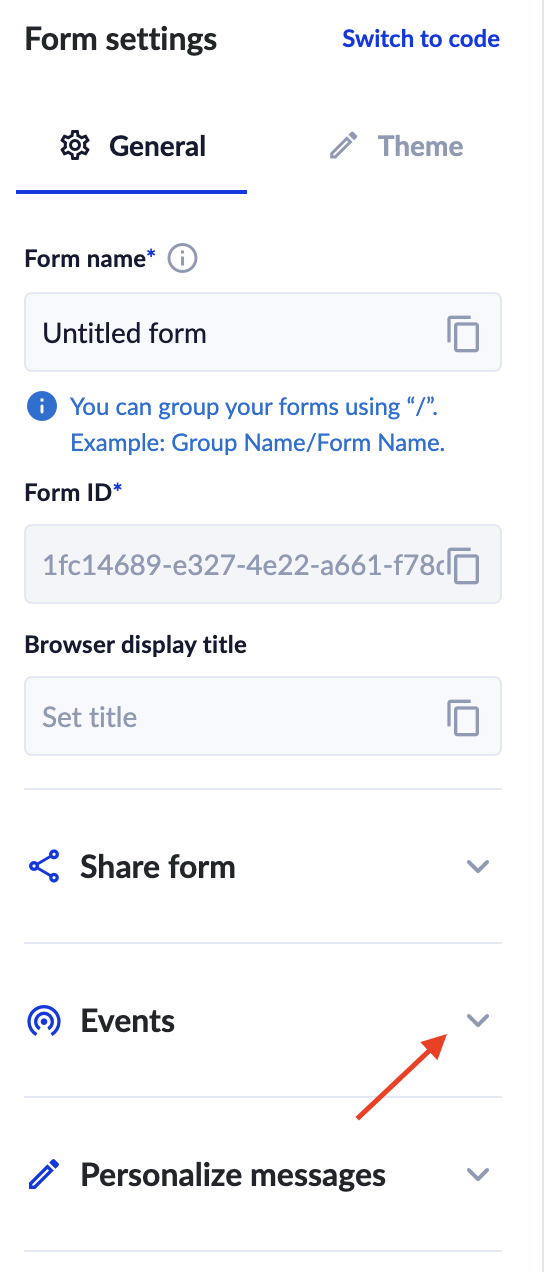Viewport: 544px width, 1272px height.
Task: Expand the Personalize messages chevron
Action: tap(478, 1174)
